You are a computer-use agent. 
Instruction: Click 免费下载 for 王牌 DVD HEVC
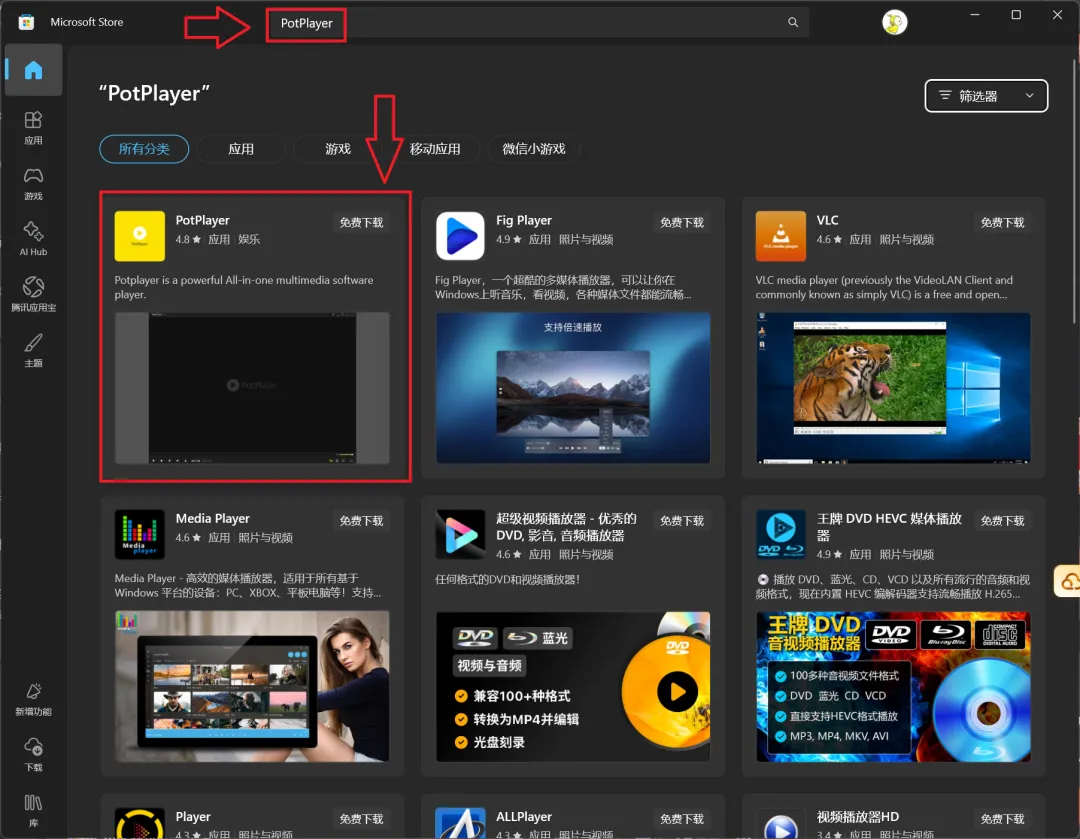click(x=1002, y=521)
